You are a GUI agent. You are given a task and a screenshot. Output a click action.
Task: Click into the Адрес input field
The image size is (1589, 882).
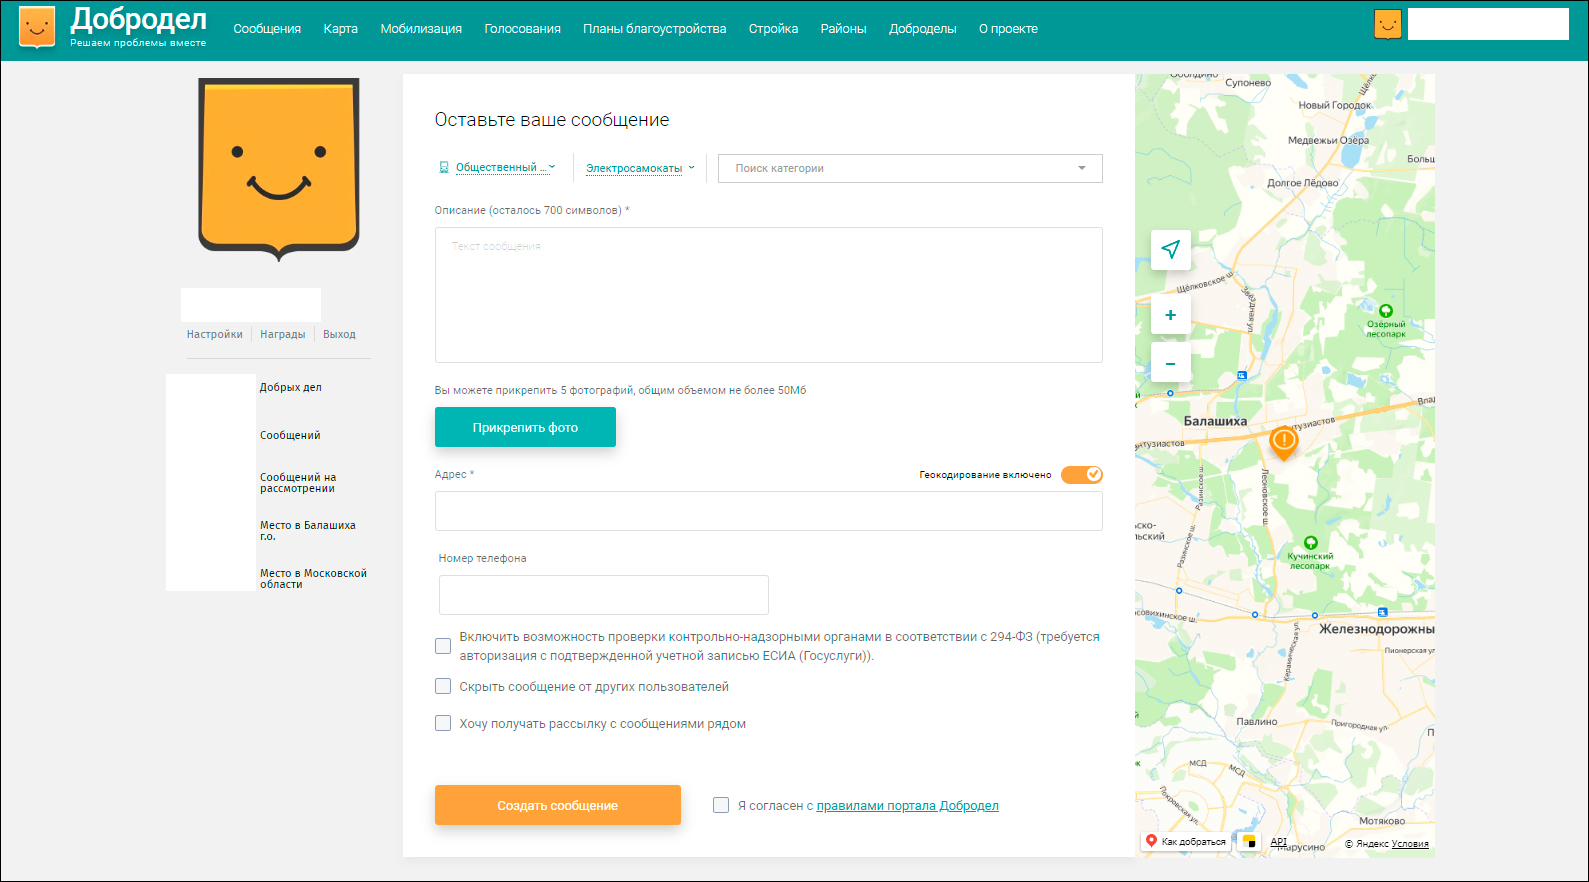pyautogui.click(x=768, y=511)
